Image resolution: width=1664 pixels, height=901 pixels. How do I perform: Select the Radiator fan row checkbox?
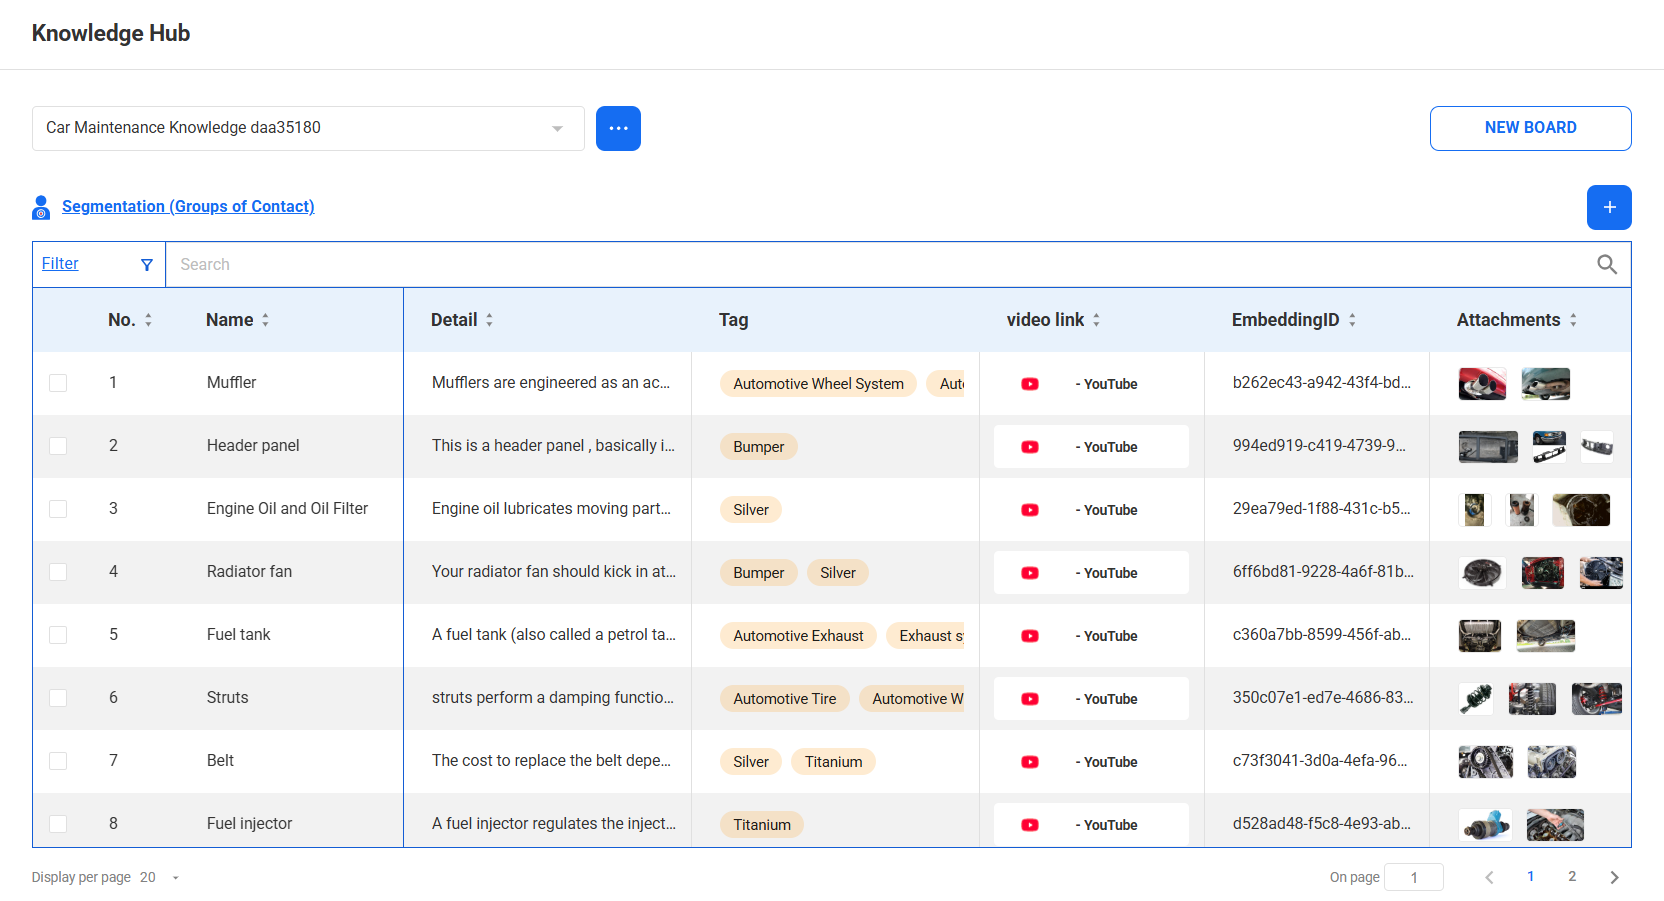coord(58,572)
